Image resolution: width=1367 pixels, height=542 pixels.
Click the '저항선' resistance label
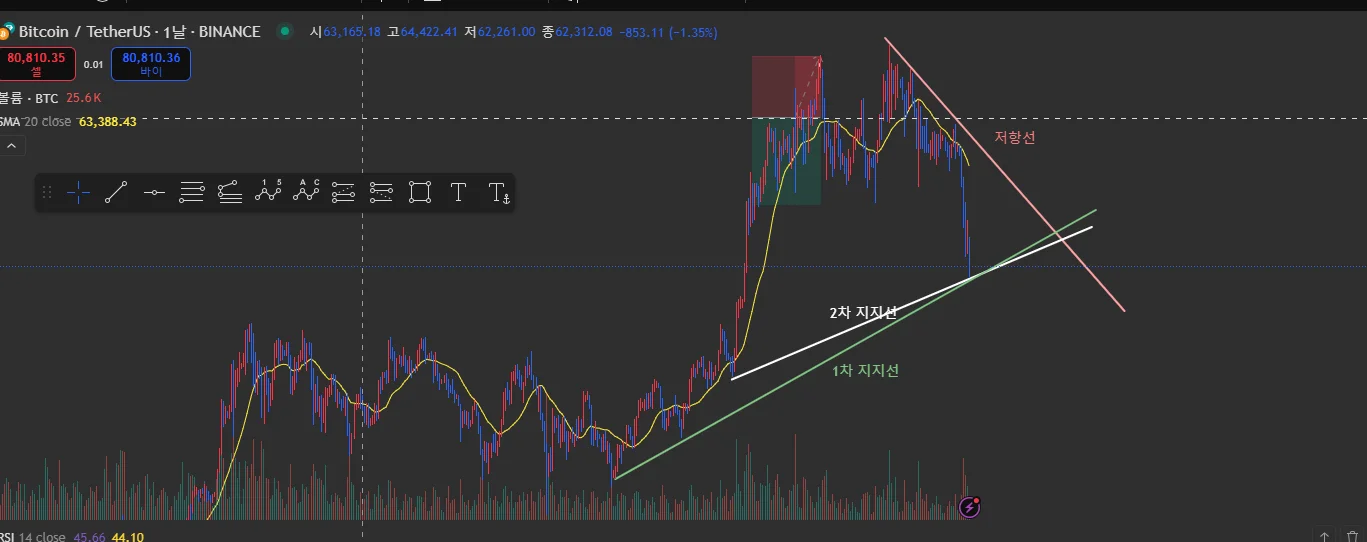(x=1014, y=138)
